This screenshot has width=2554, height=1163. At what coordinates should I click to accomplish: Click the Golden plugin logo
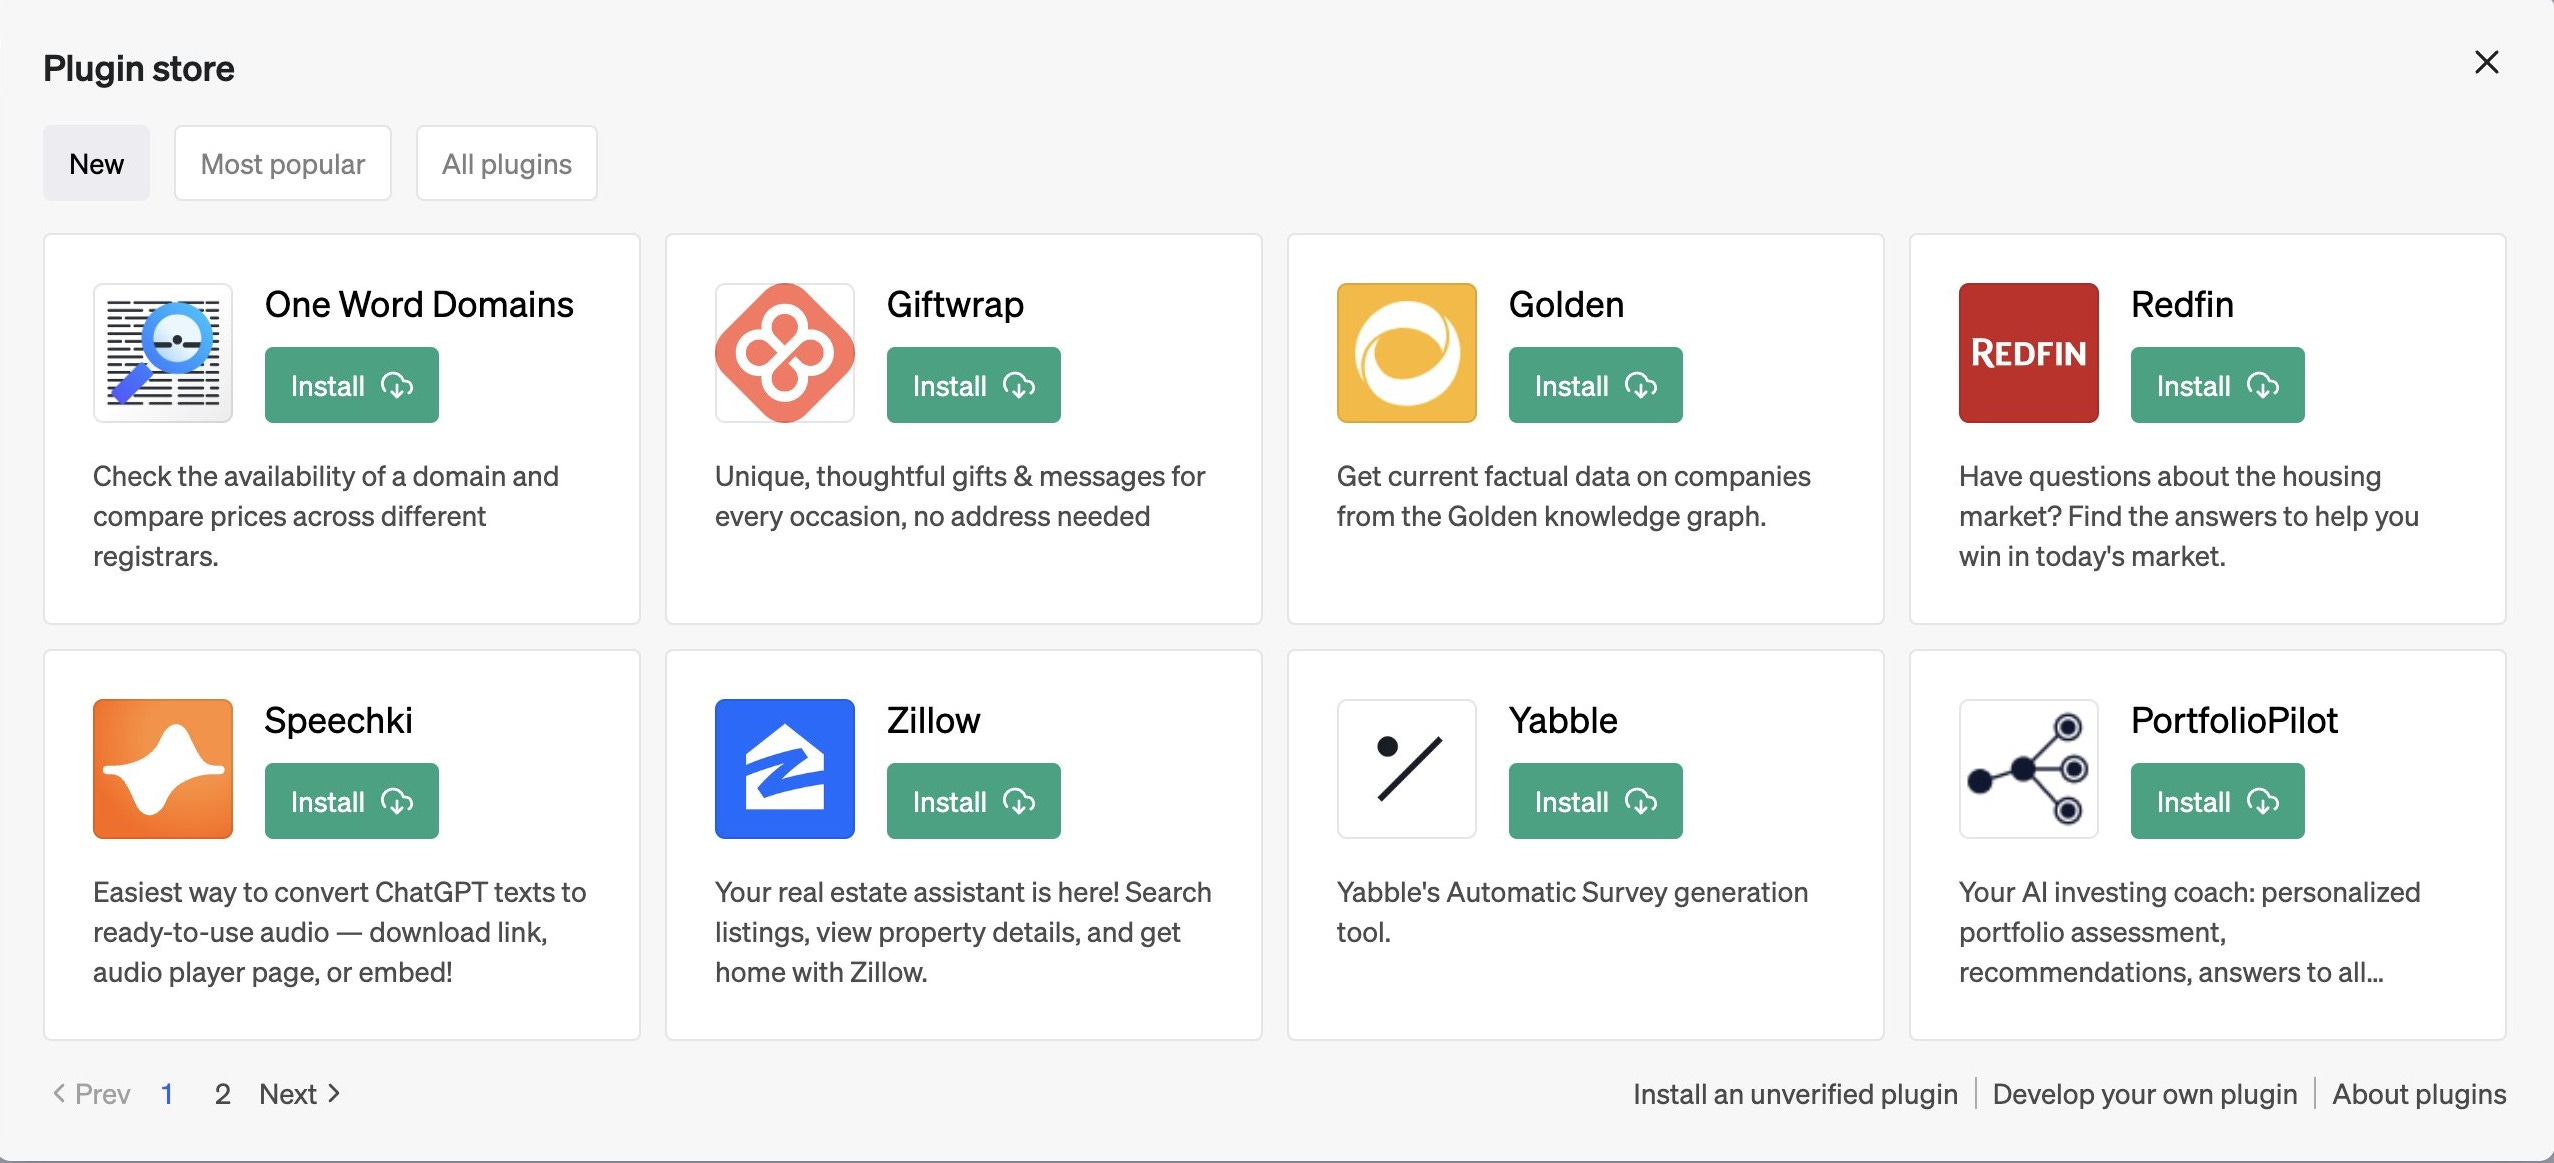coord(1407,353)
